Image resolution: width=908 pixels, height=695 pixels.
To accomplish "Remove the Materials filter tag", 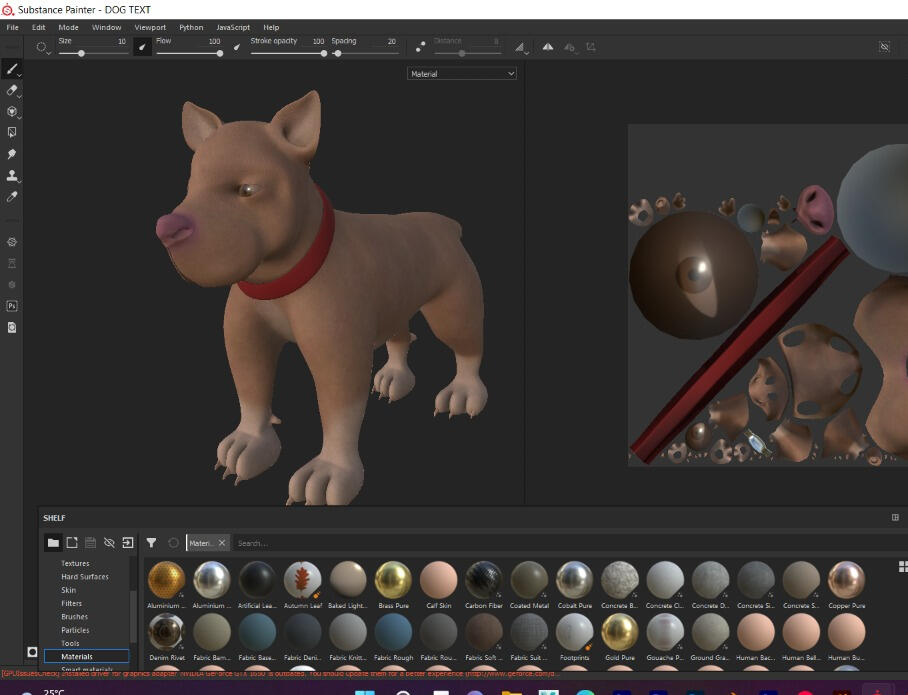I will (222, 543).
